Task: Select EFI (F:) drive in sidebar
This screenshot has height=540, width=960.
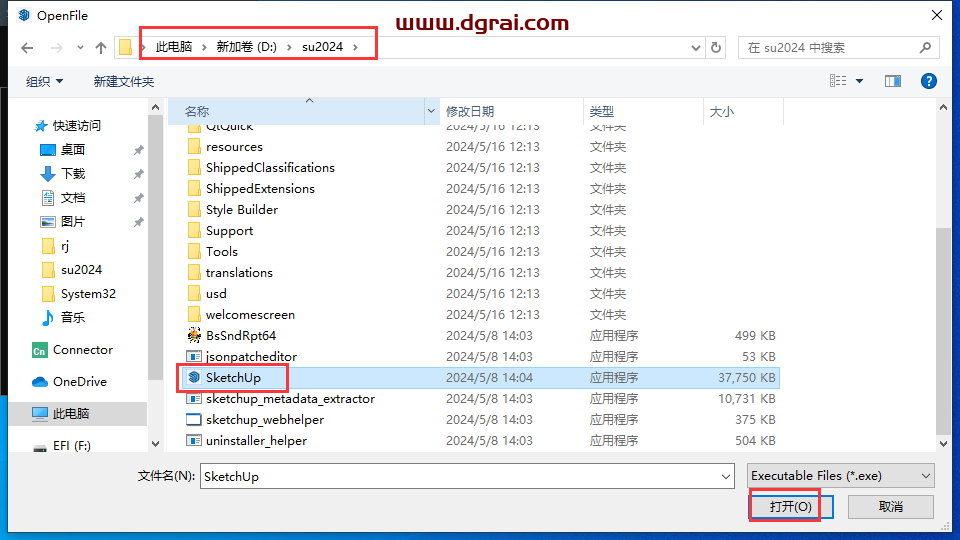Action: tap(72, 446)
